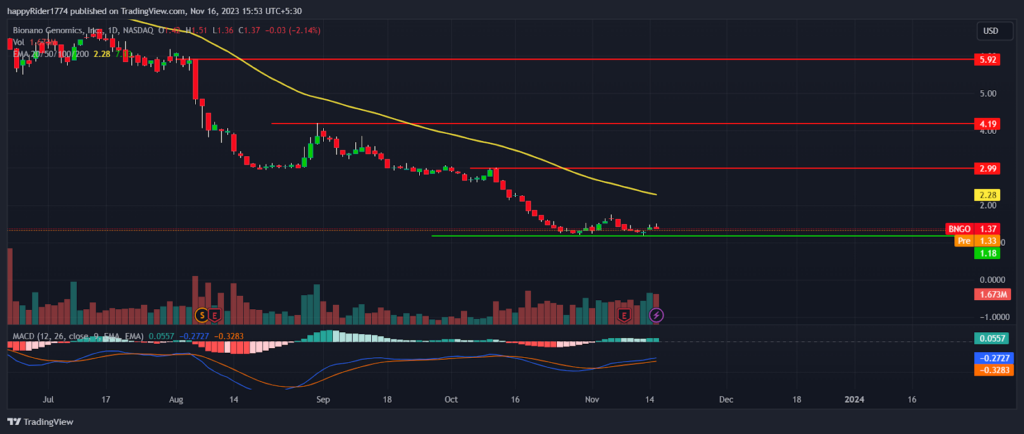Click the -0.03 (-2.14%) change value
1024x434 pixels.
pos(294,30)
